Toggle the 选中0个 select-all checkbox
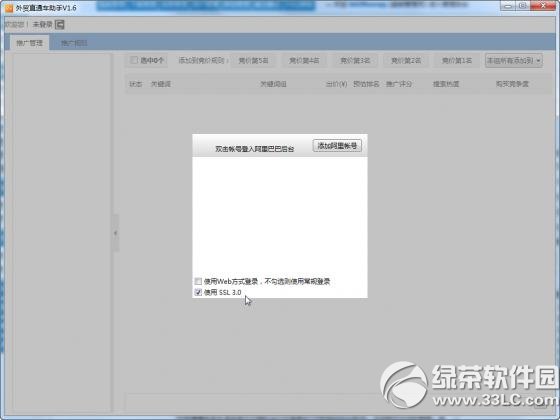560x420 pixels. [x=134, y=60]
